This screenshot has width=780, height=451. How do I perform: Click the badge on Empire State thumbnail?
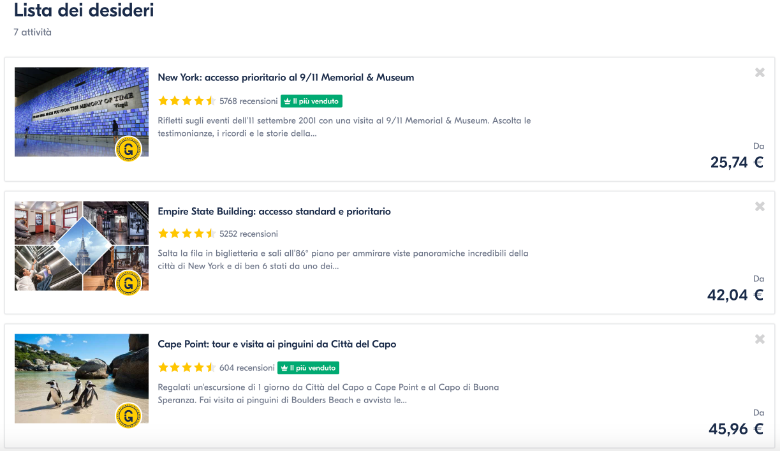point(128,283)
